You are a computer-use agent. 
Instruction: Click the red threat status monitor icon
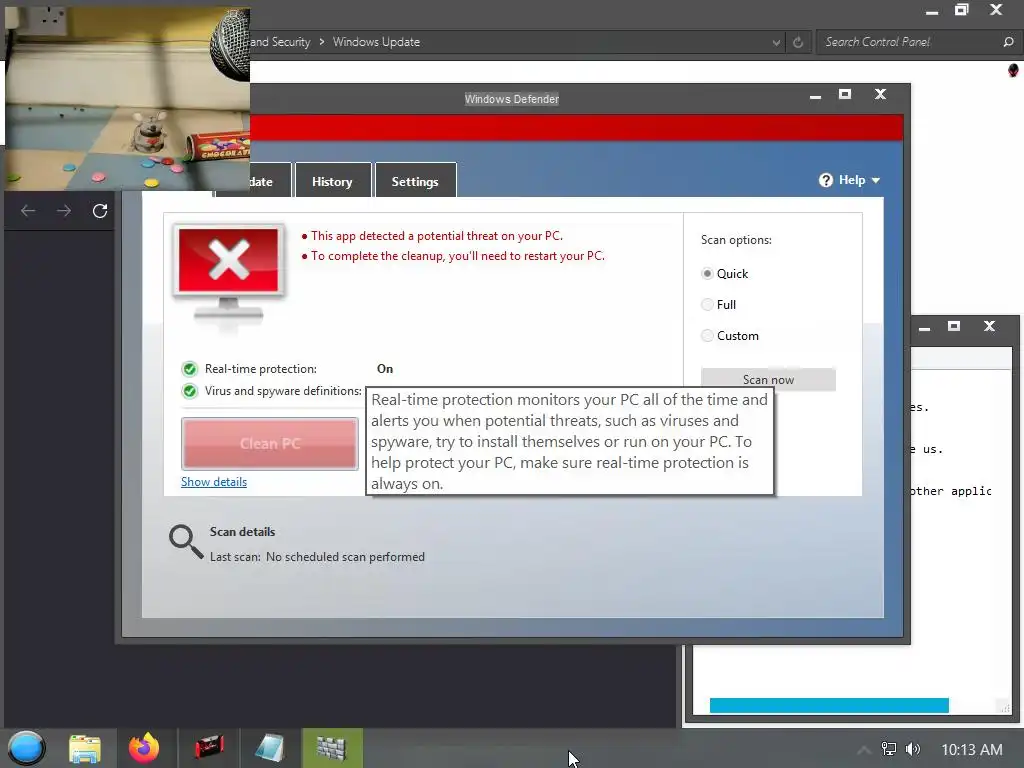point(229,274)
